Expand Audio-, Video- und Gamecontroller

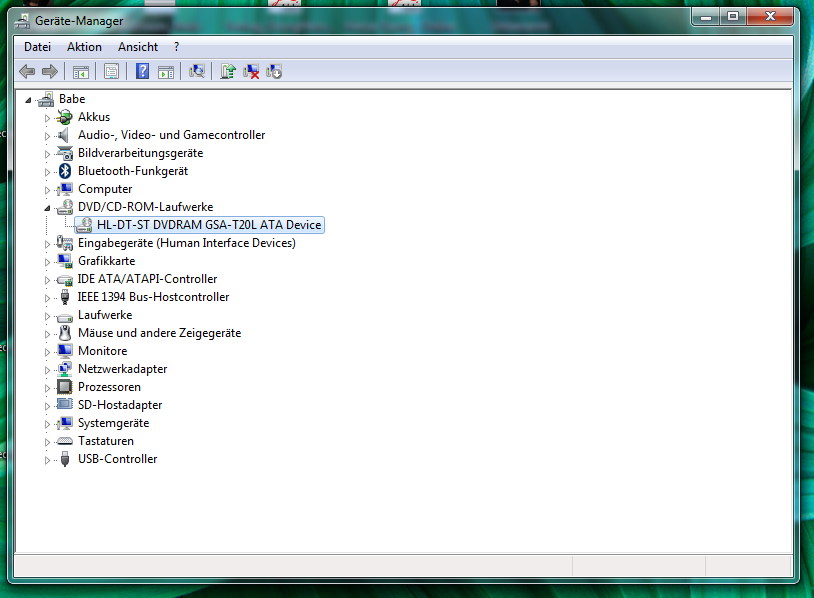[47, 136]
